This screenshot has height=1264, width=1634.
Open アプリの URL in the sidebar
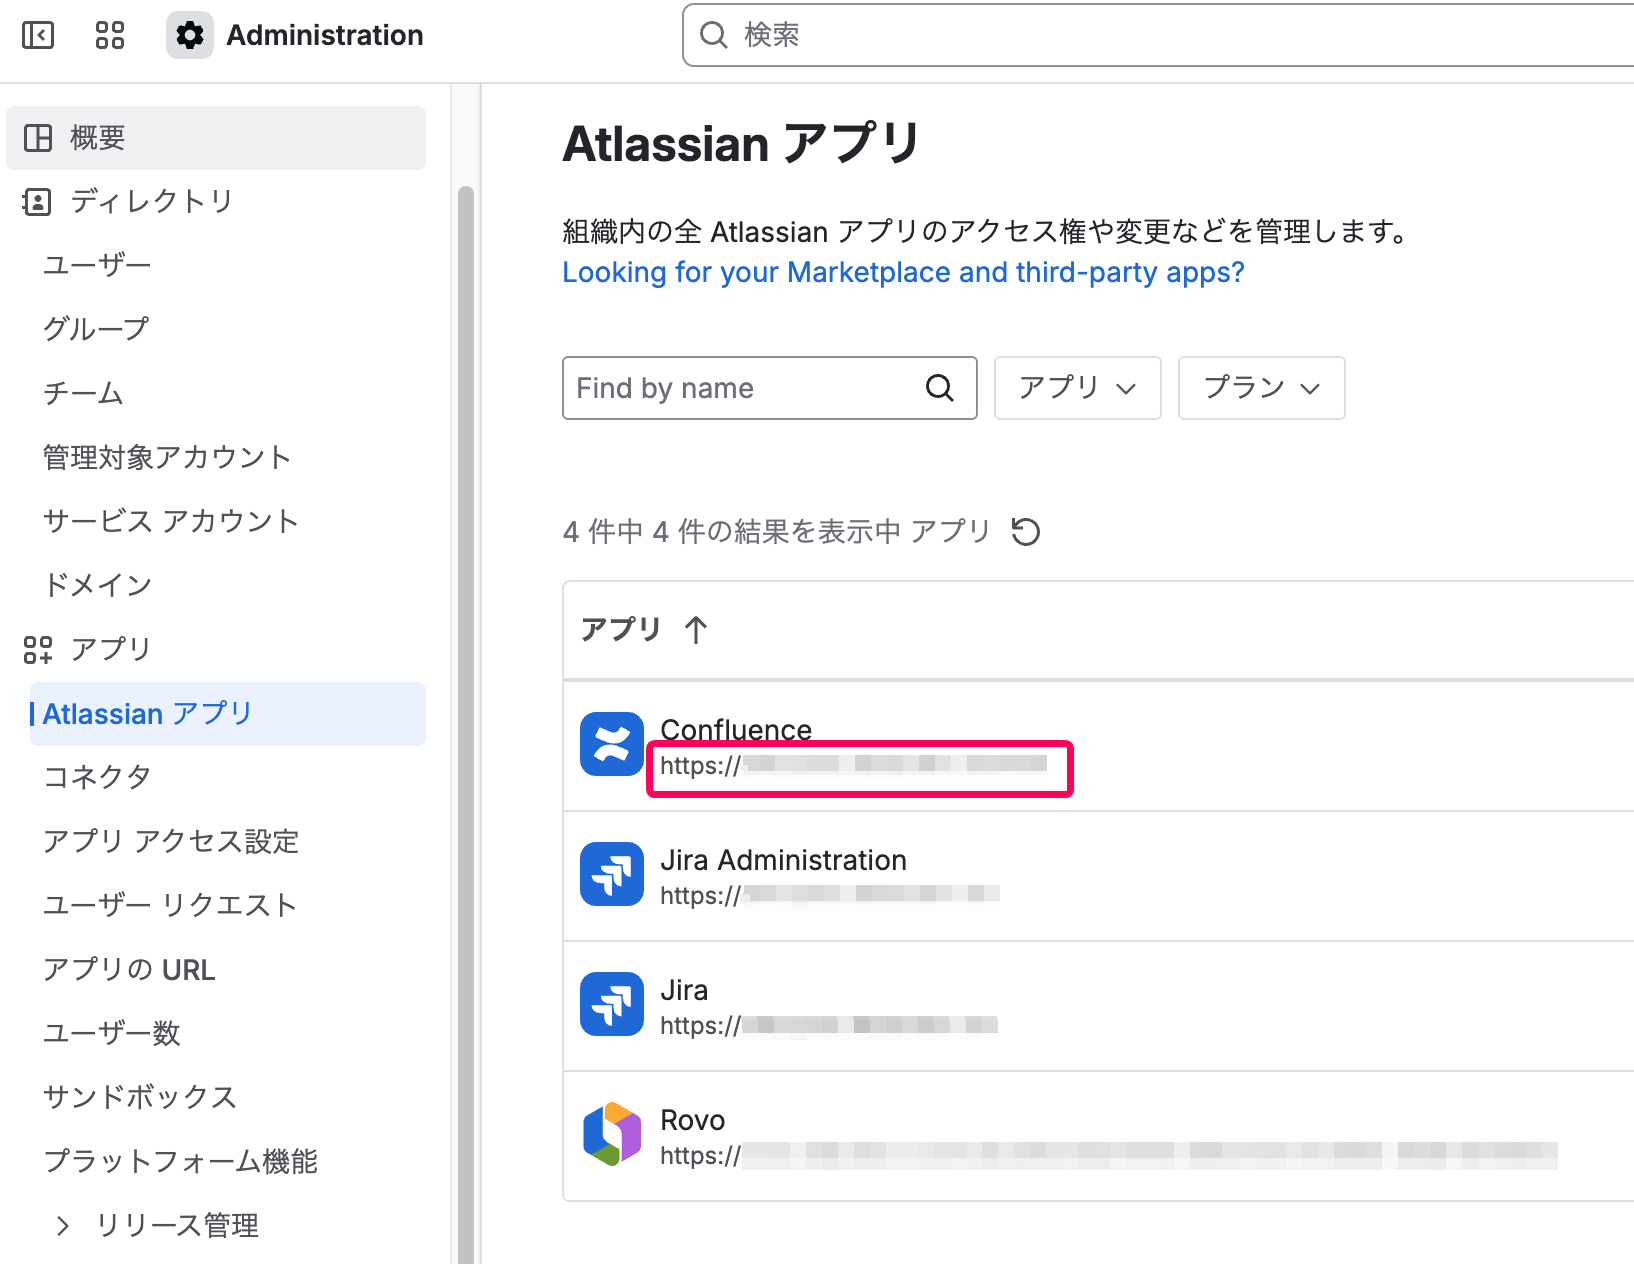click(129, 970)
